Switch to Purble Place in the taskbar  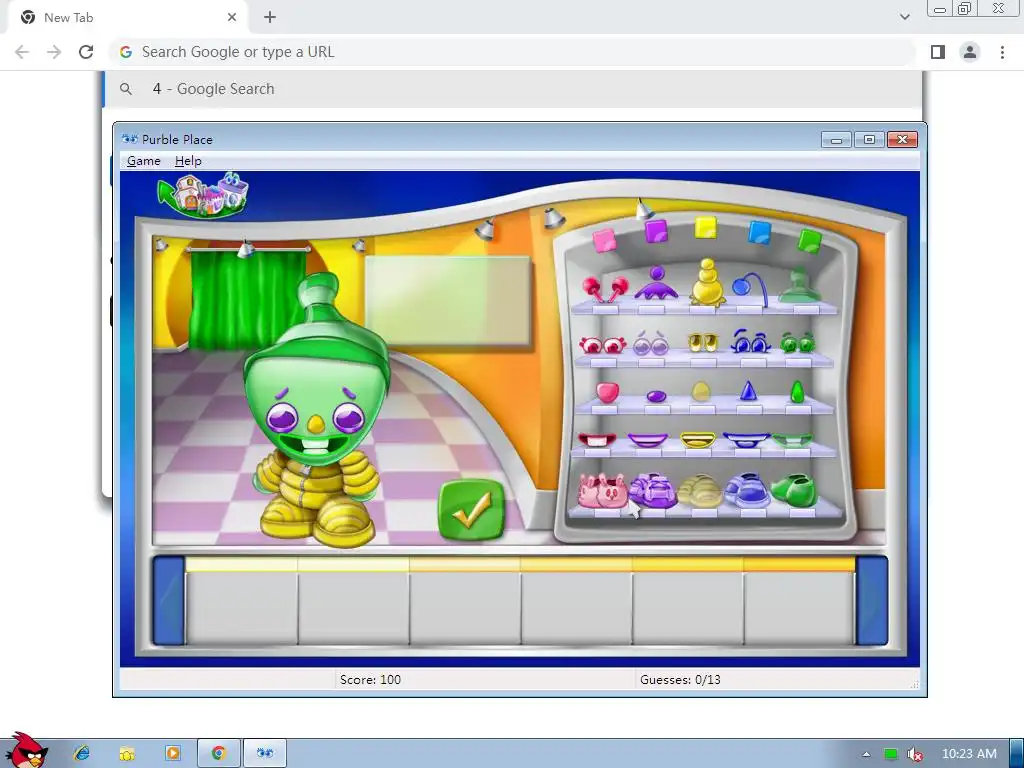coord(264,753)
